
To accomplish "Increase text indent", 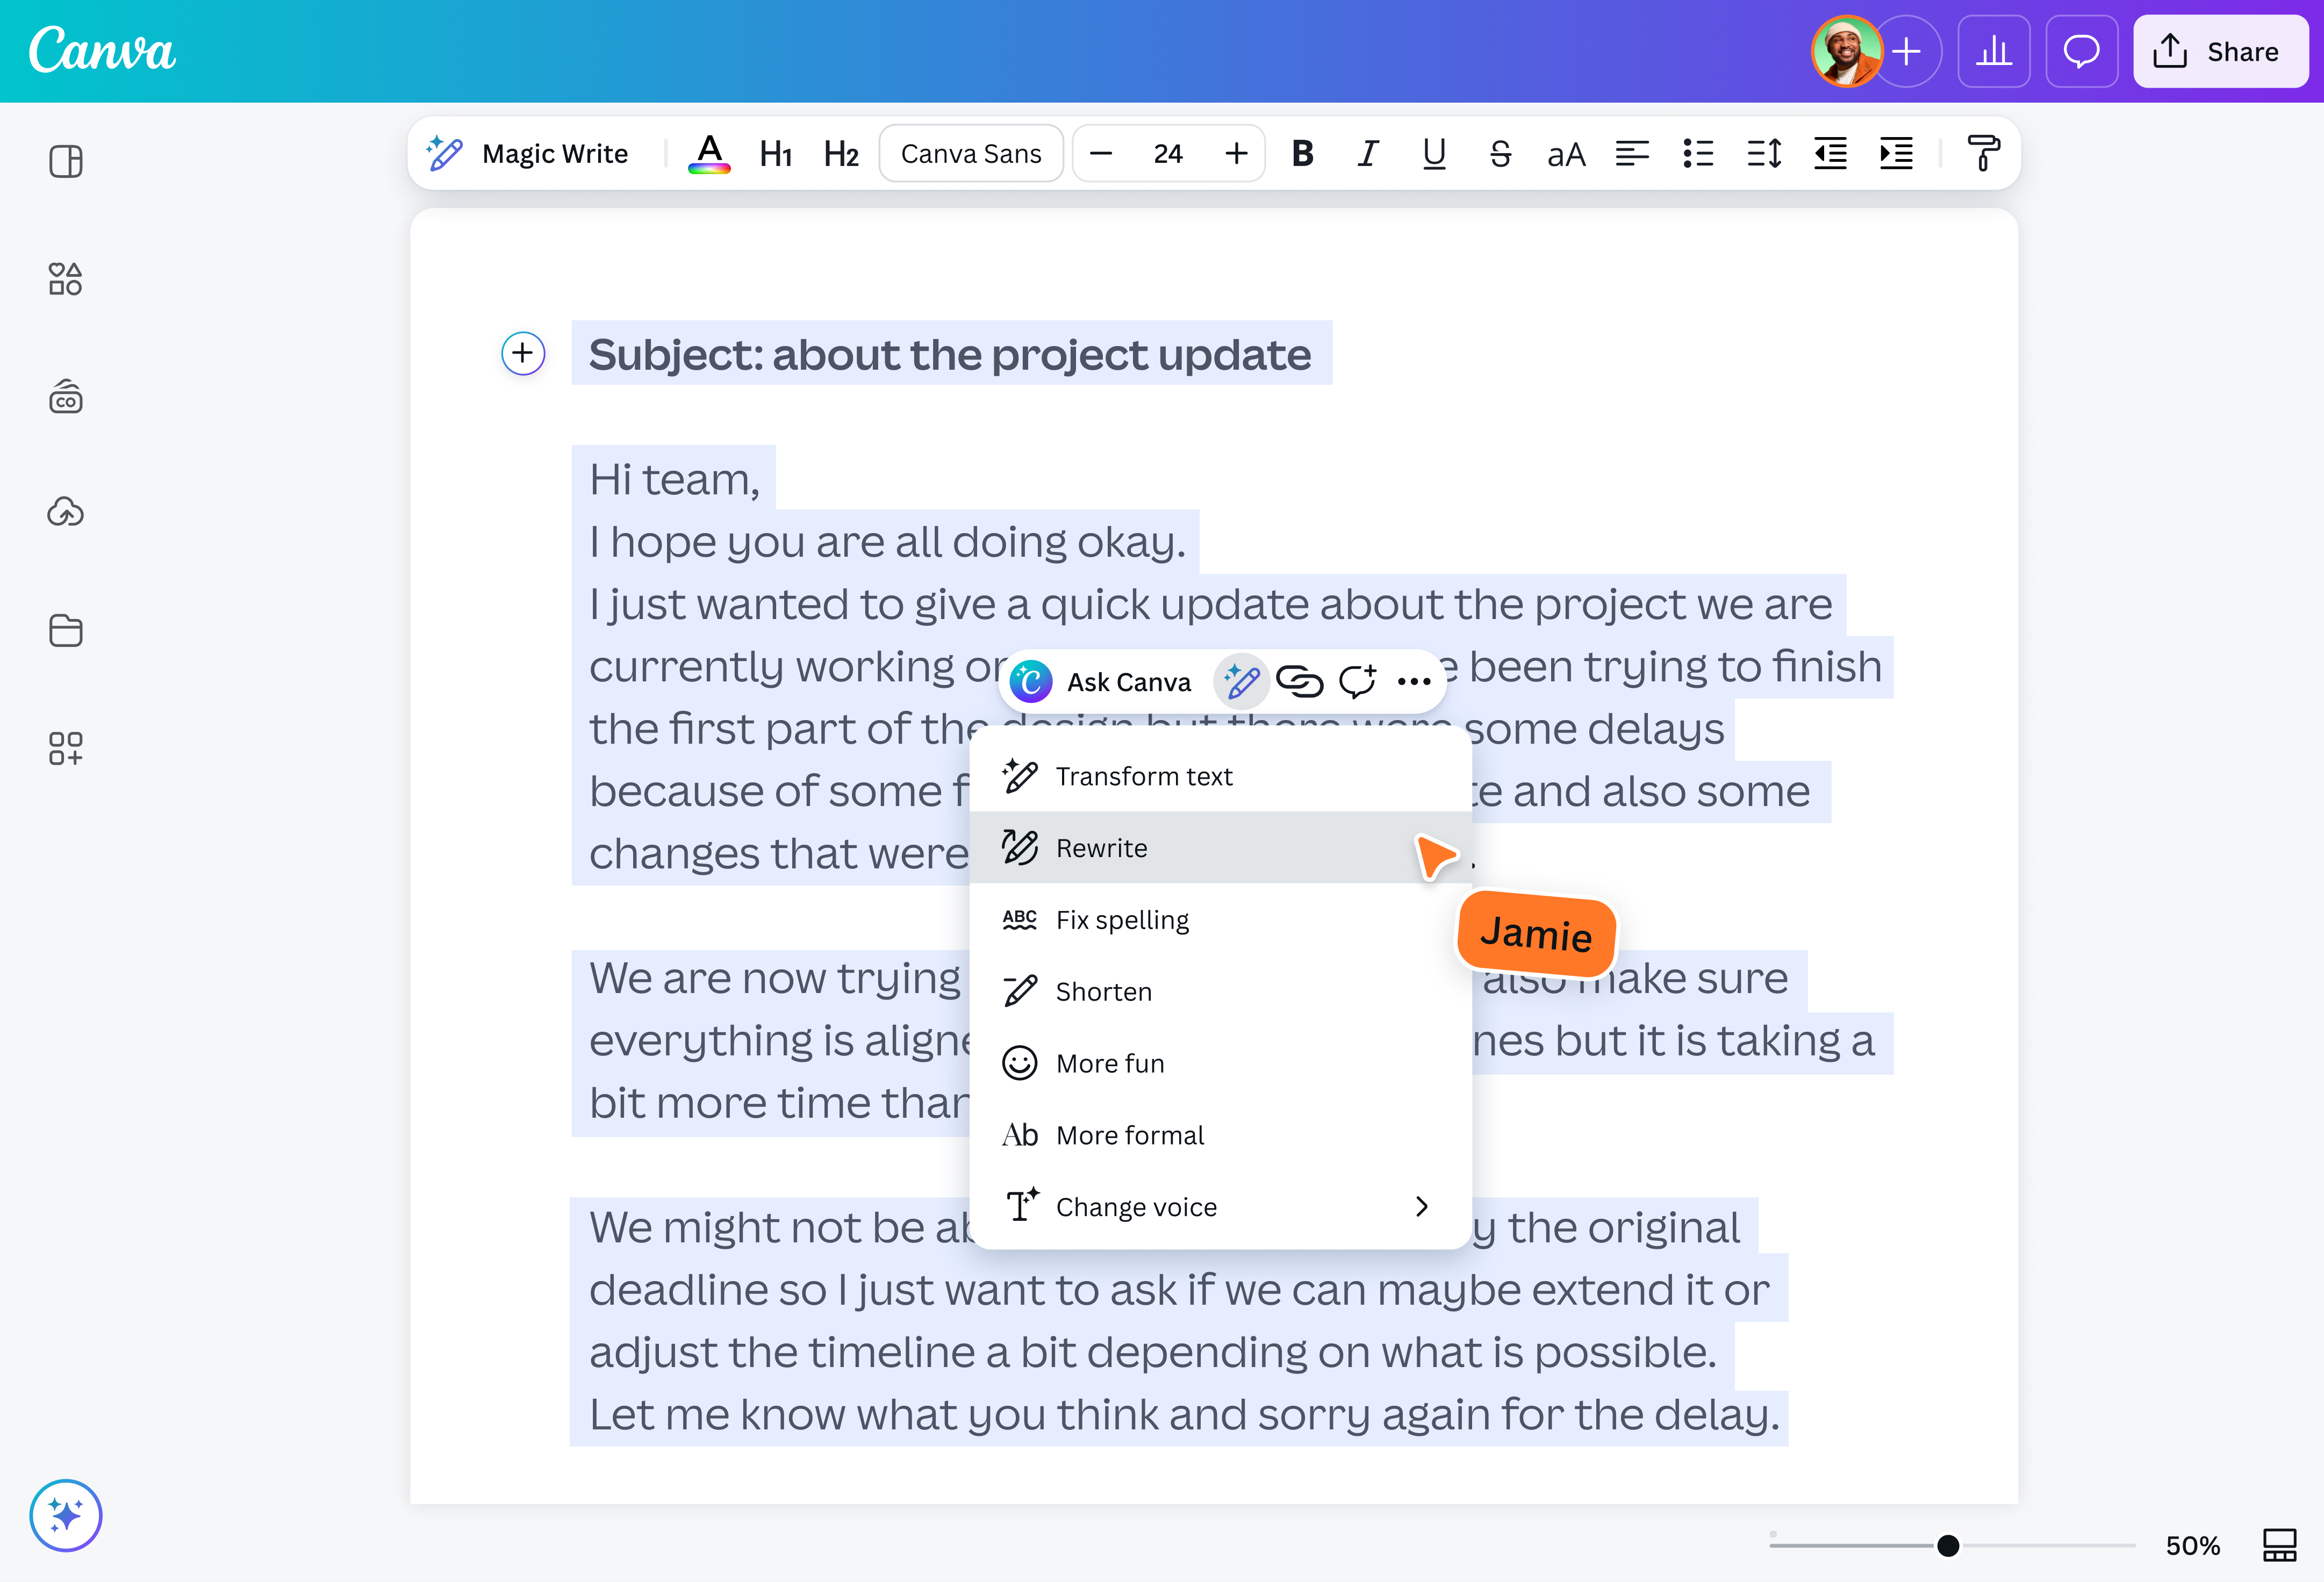I will 1896,154.
